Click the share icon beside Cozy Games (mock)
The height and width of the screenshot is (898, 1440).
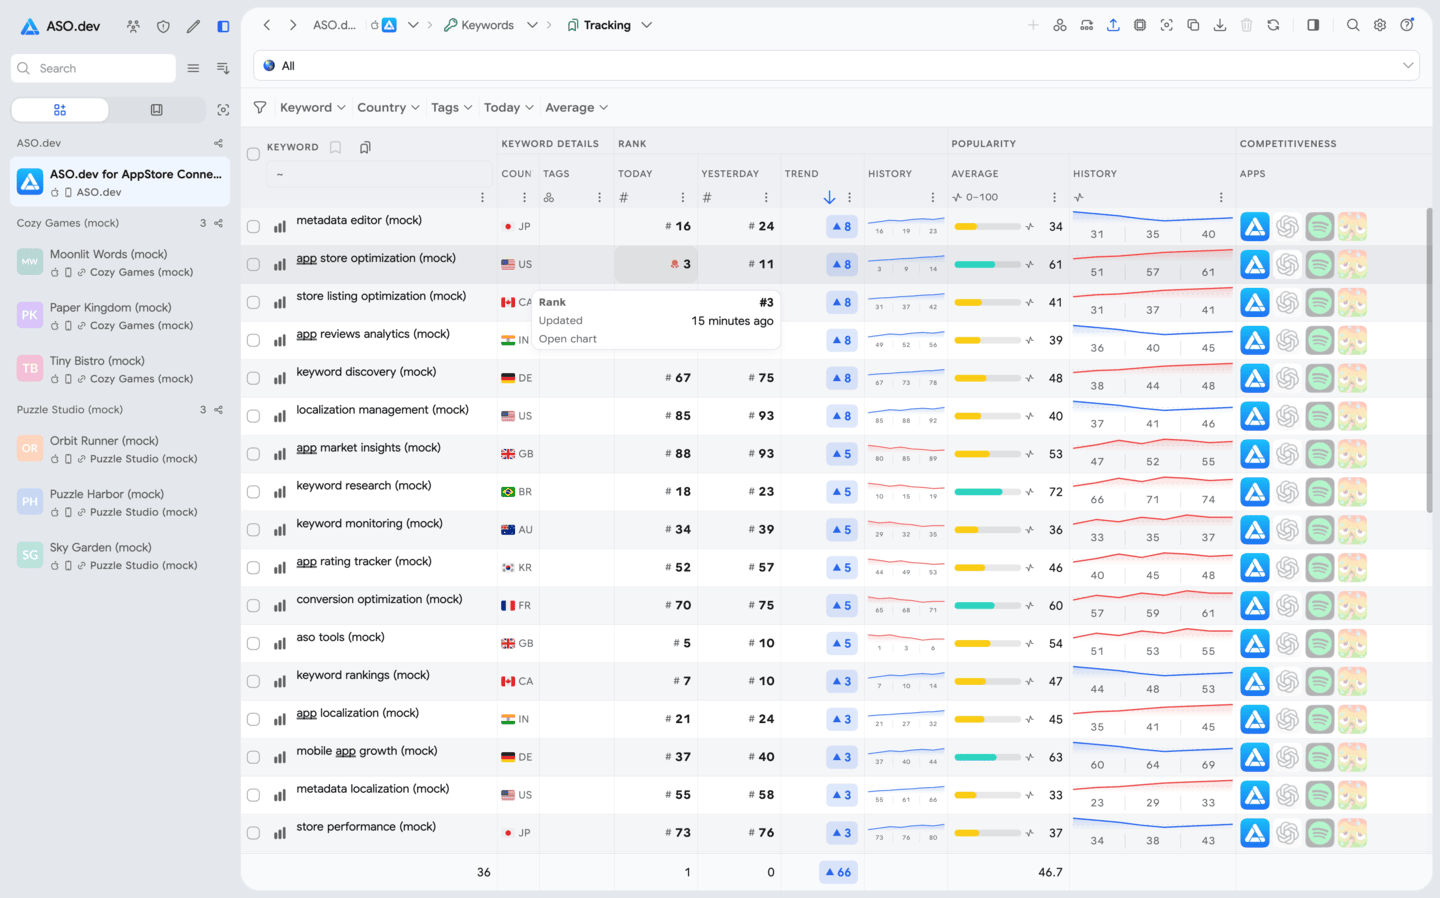click(219, 223)
